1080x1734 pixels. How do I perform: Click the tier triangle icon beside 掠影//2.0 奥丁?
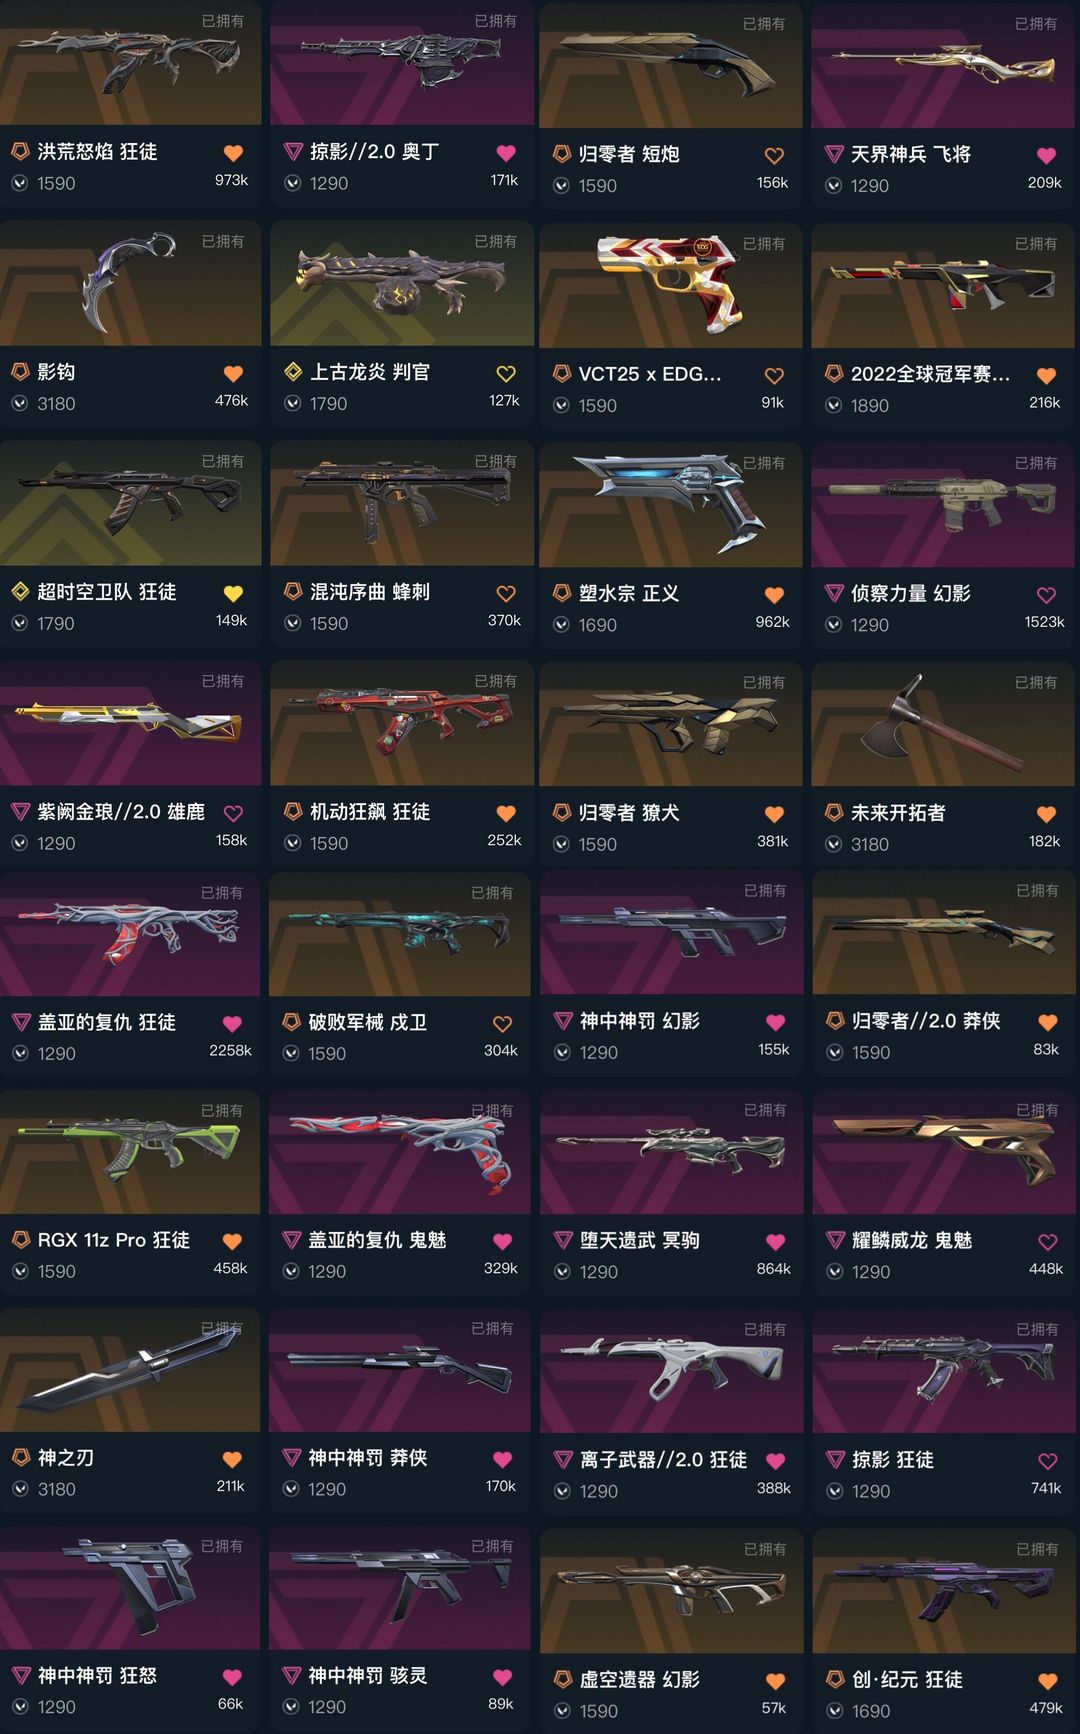(293, 152)
